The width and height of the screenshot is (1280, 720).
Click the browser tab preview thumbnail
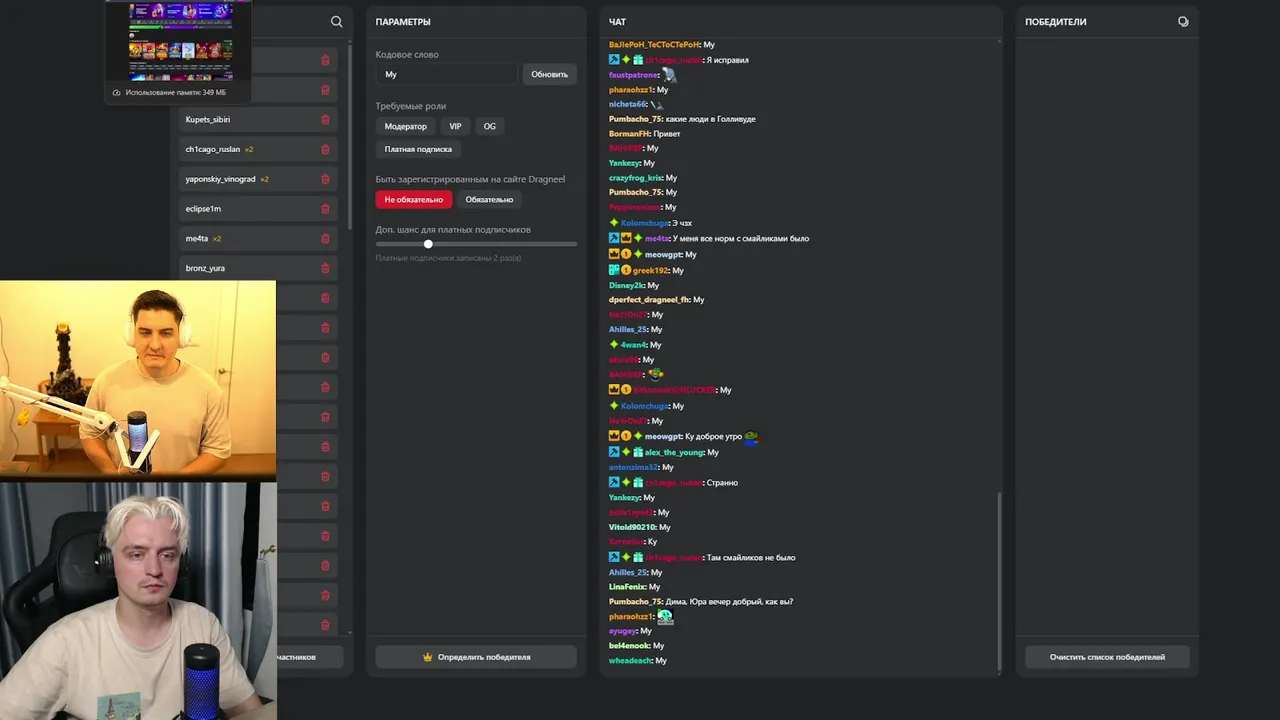point(181,41)
